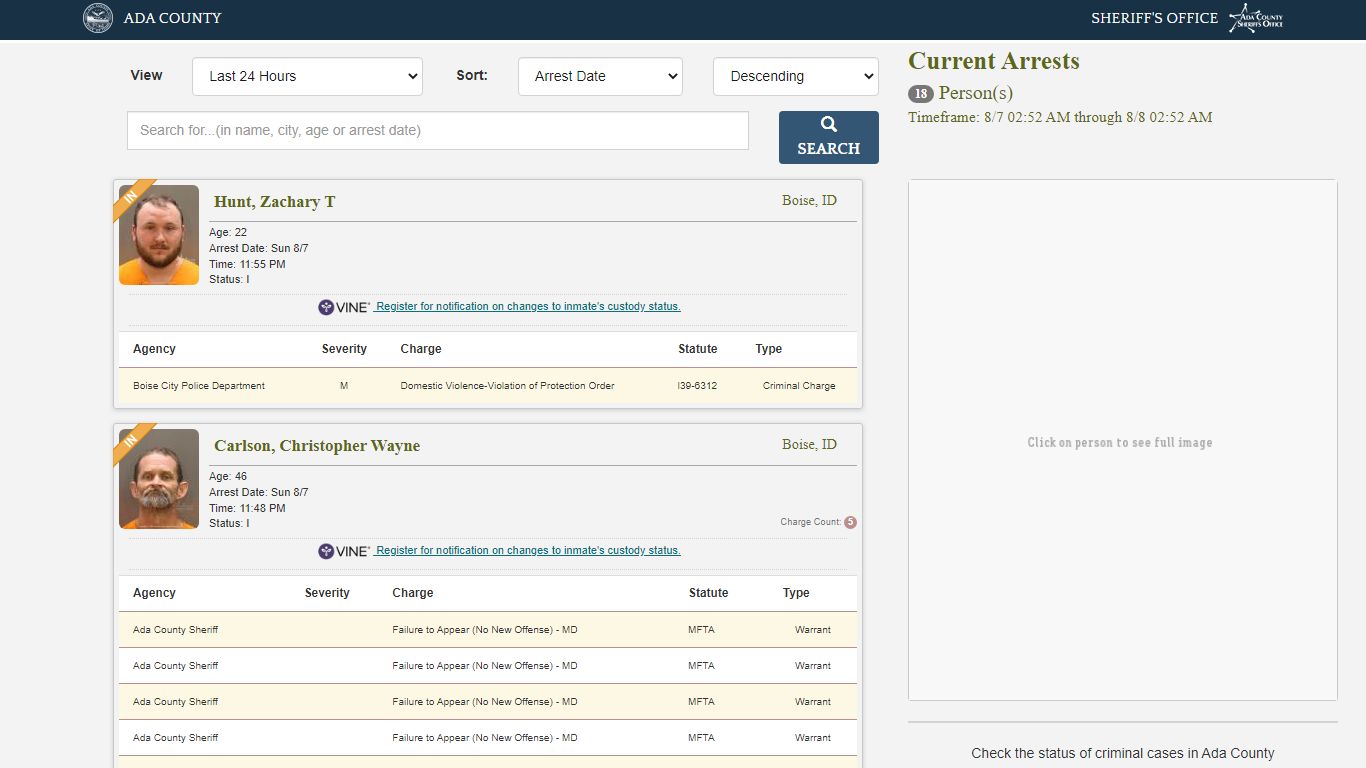Click Hunt's Age: 22 text

(228, 232)
